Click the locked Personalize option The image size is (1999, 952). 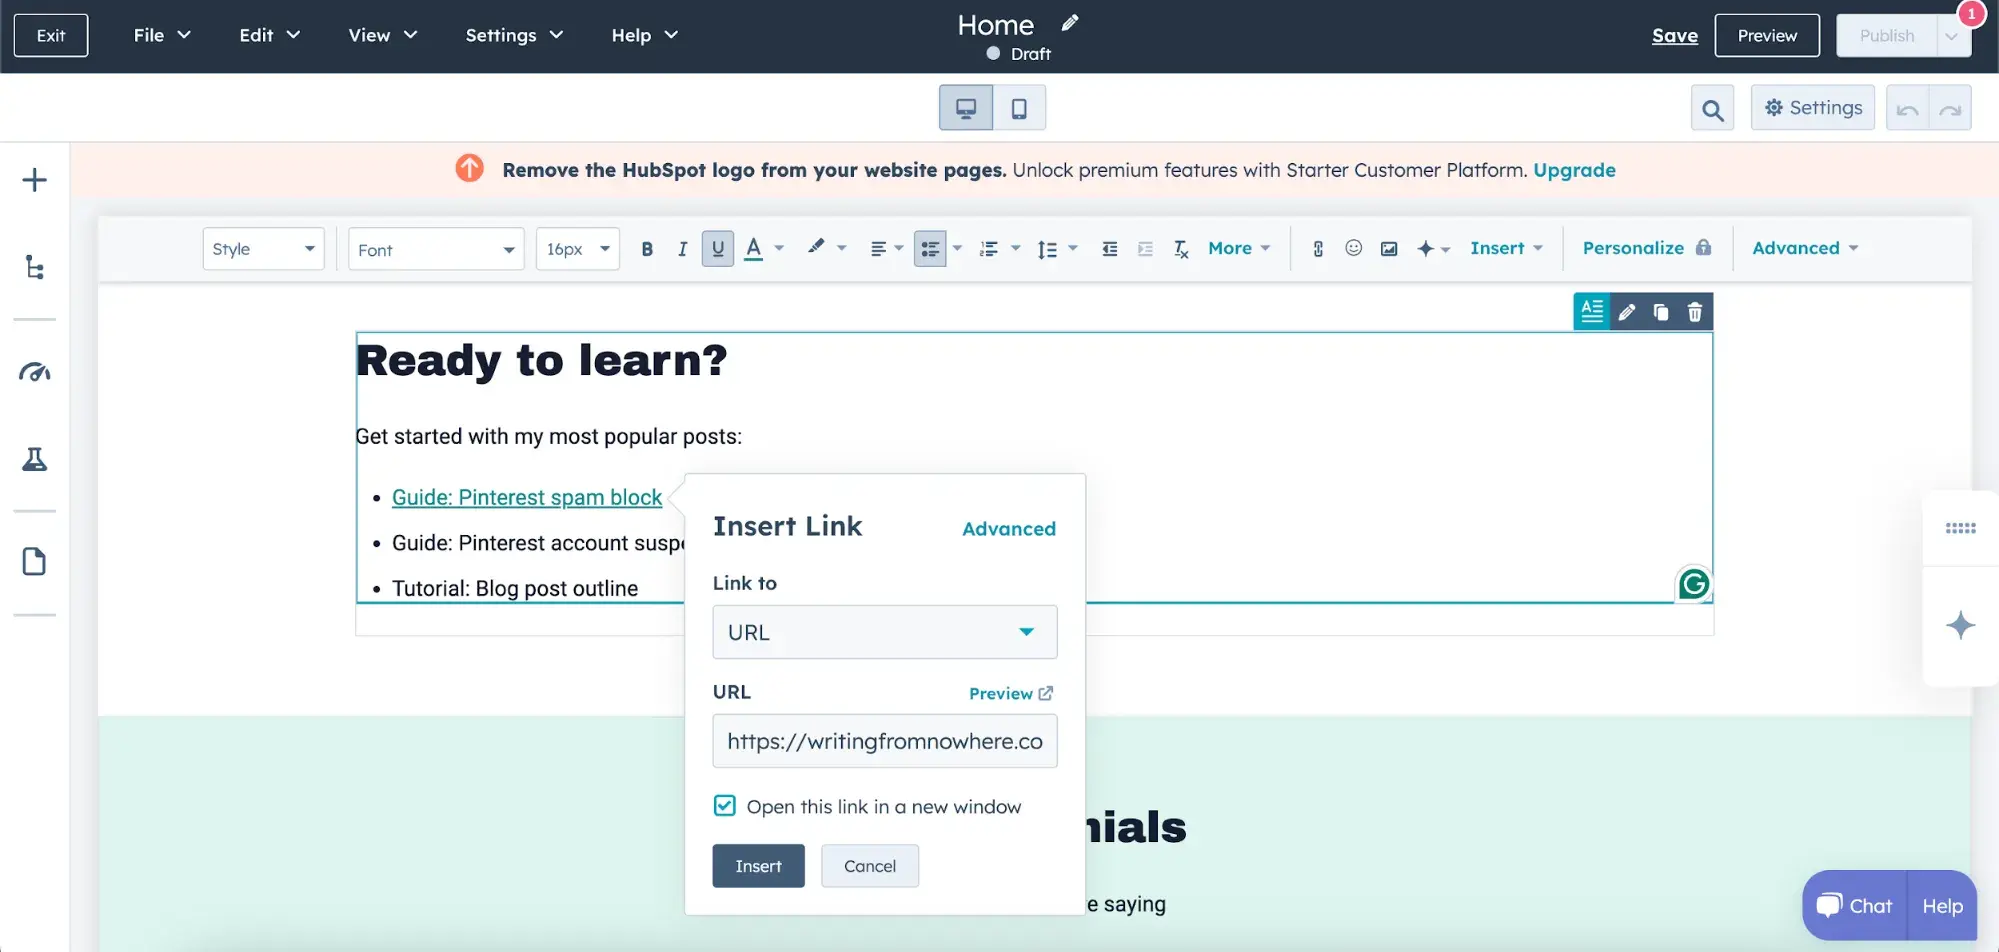1647,248
